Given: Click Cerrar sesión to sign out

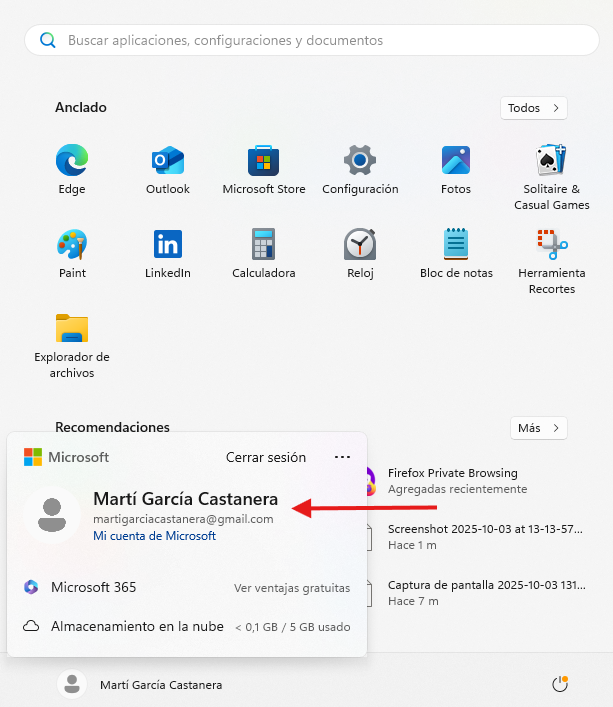Looking at the screenshot, I should point(266,457).
